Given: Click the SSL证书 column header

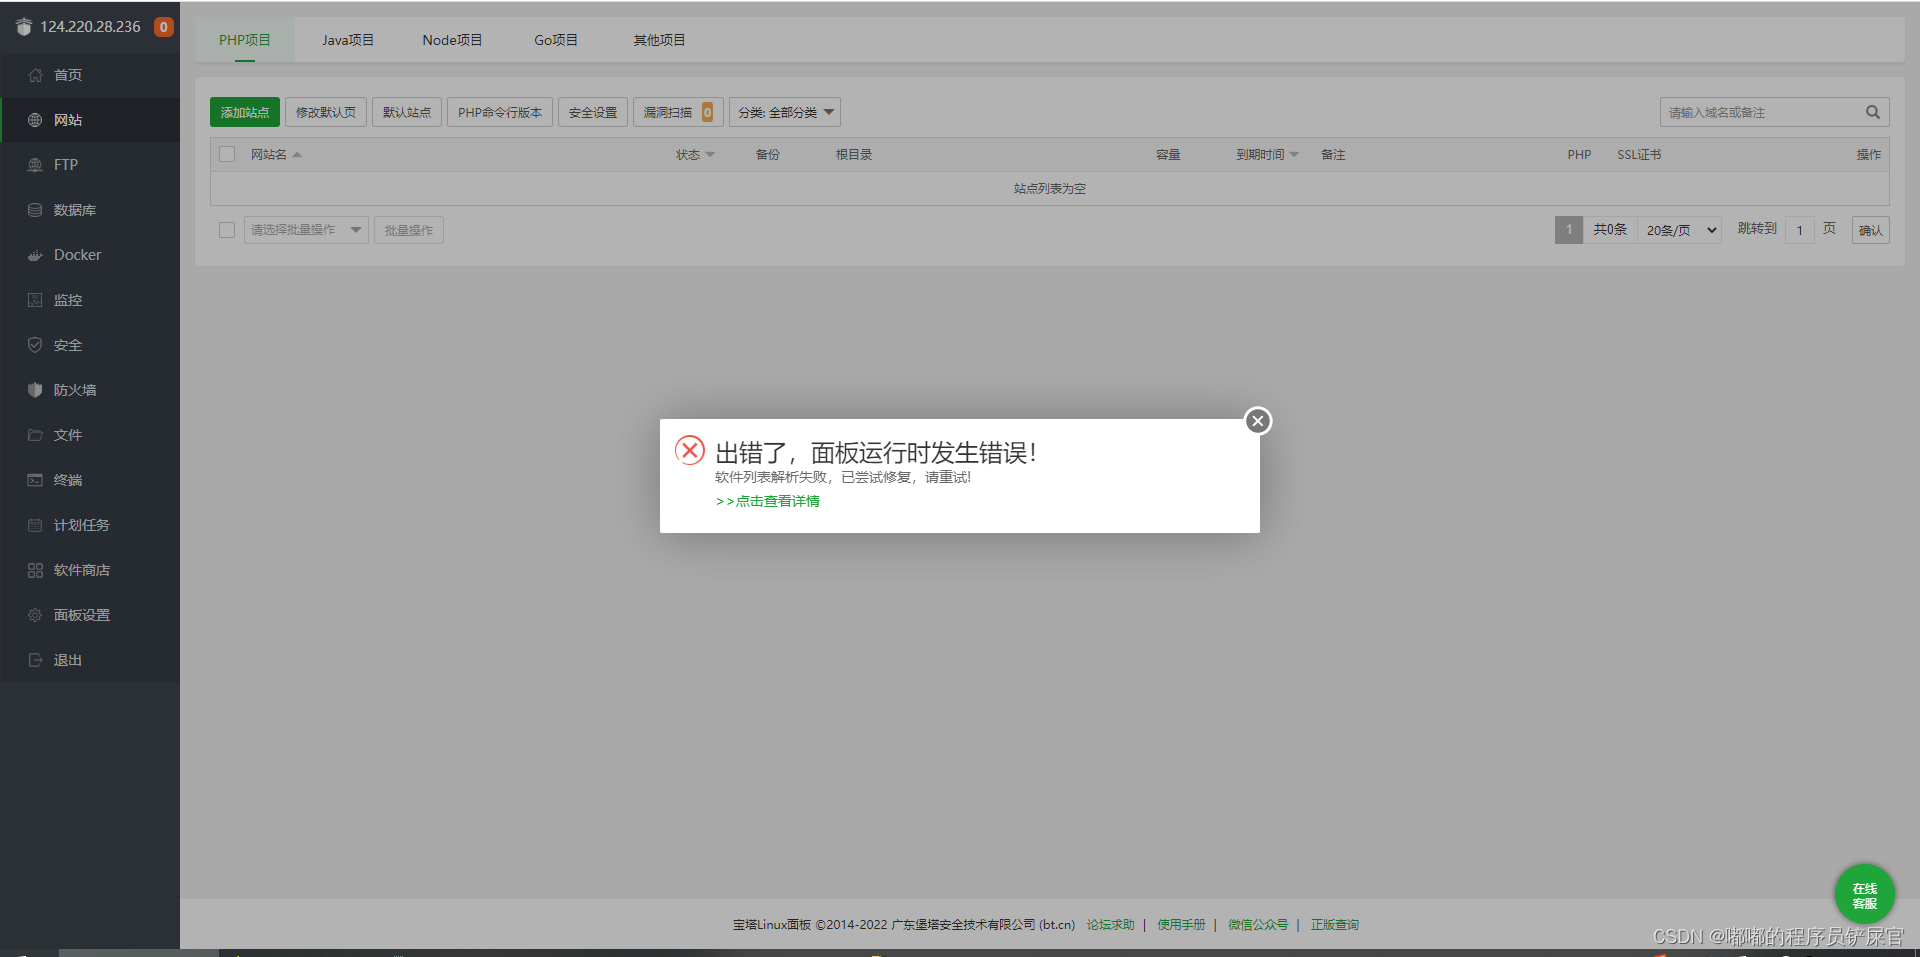Looking at the screenshot, I should click(x=1639, y=154).
